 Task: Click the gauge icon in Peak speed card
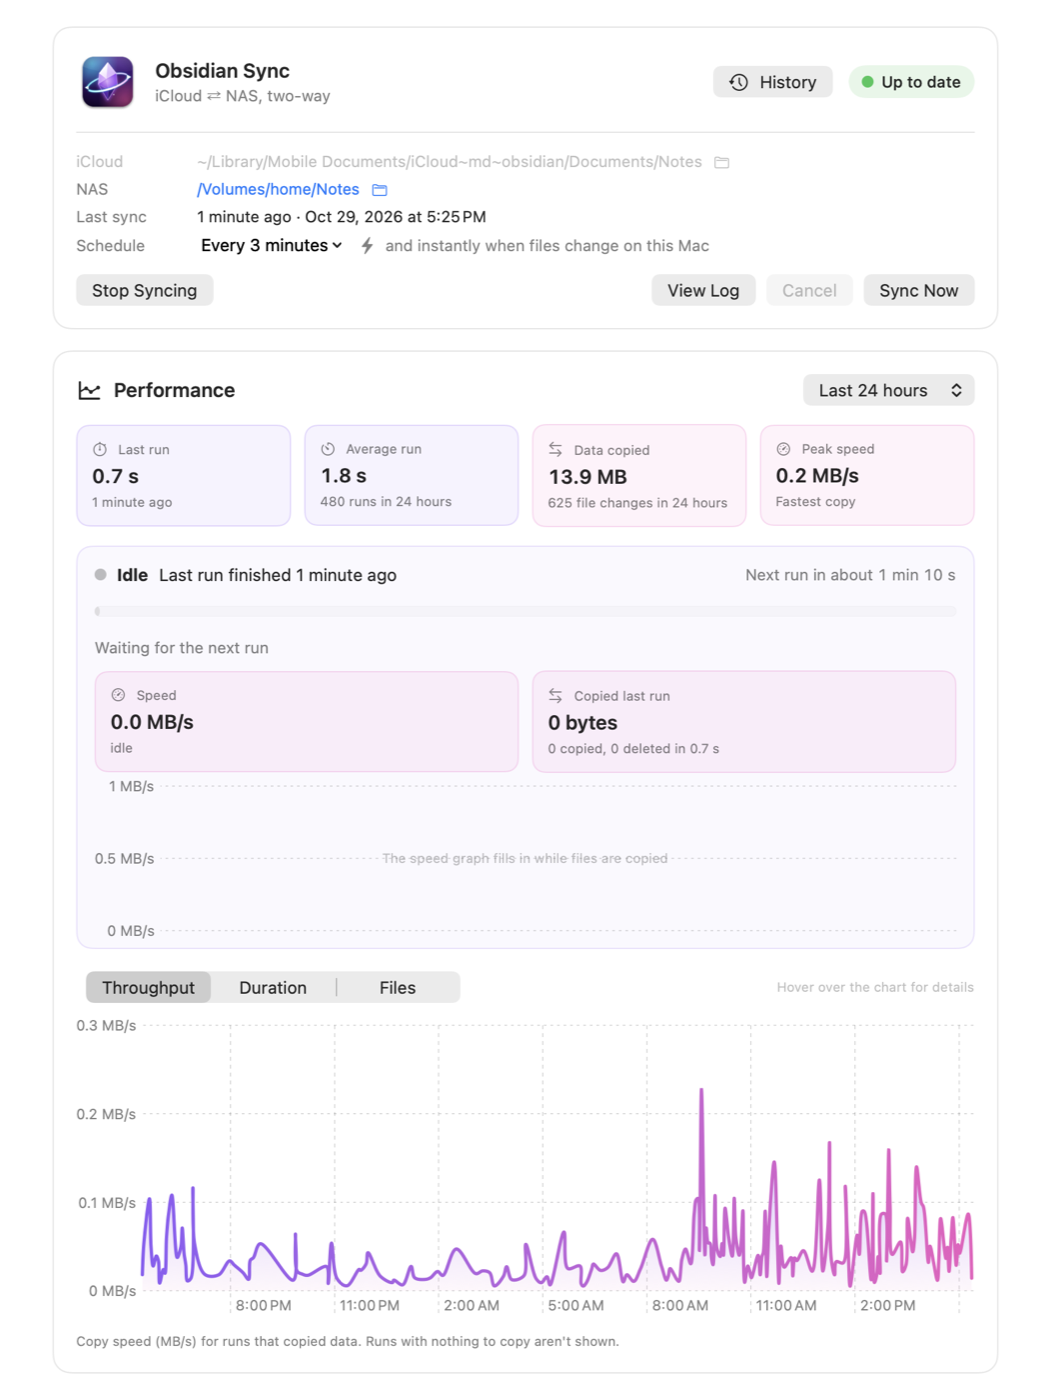[x=784, y=450]
